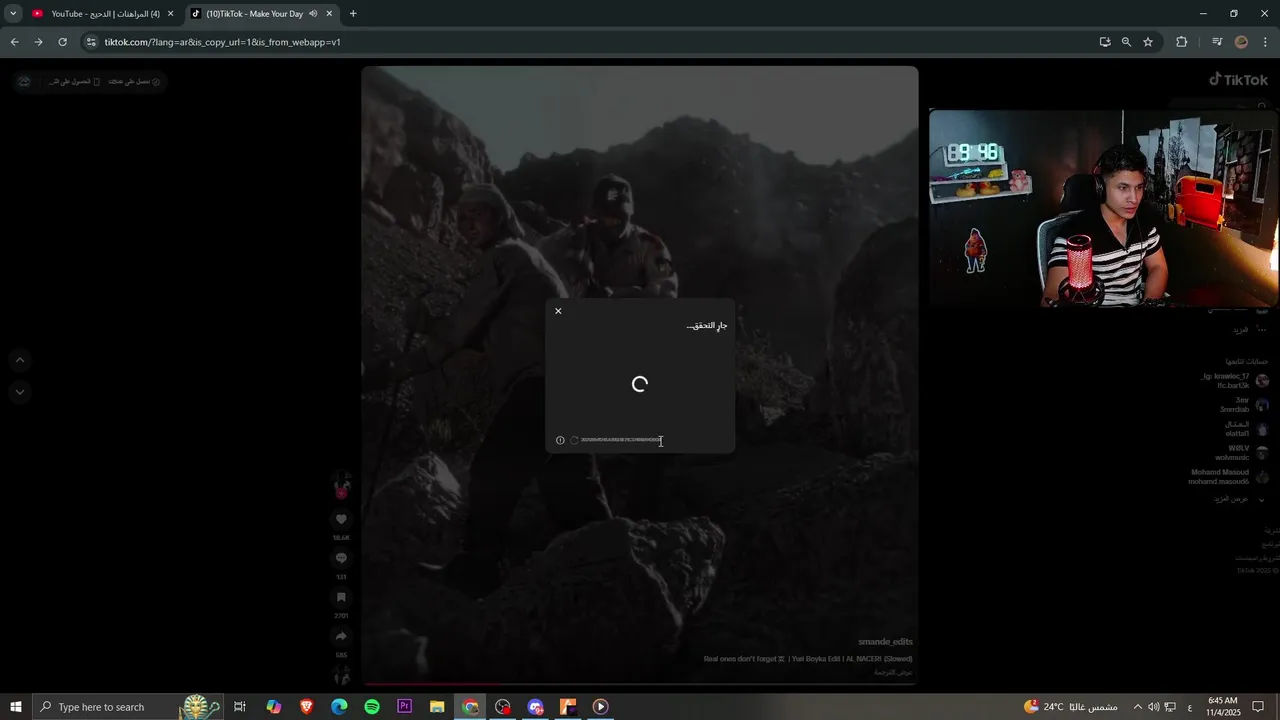This screenshot has width=1280, height=720.
Task: Click 'عرض الترجمة' below the video caption
Action: [893, 672]
